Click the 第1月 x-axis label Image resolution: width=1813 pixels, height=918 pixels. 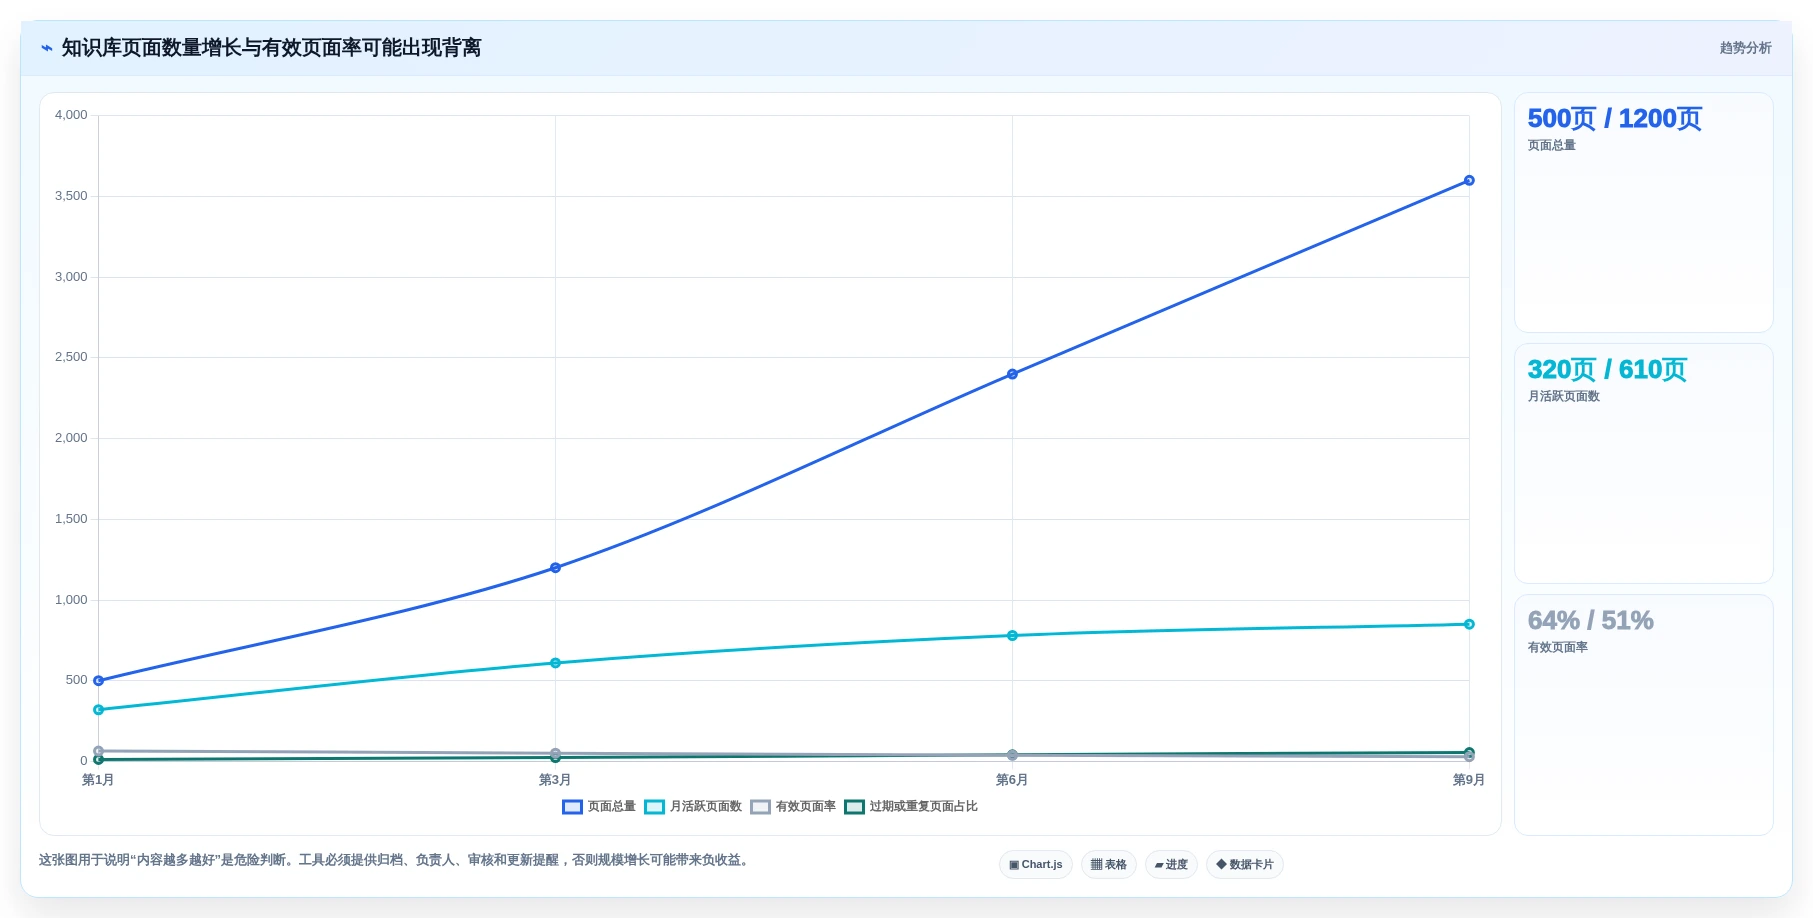click(x=98, y=780)
